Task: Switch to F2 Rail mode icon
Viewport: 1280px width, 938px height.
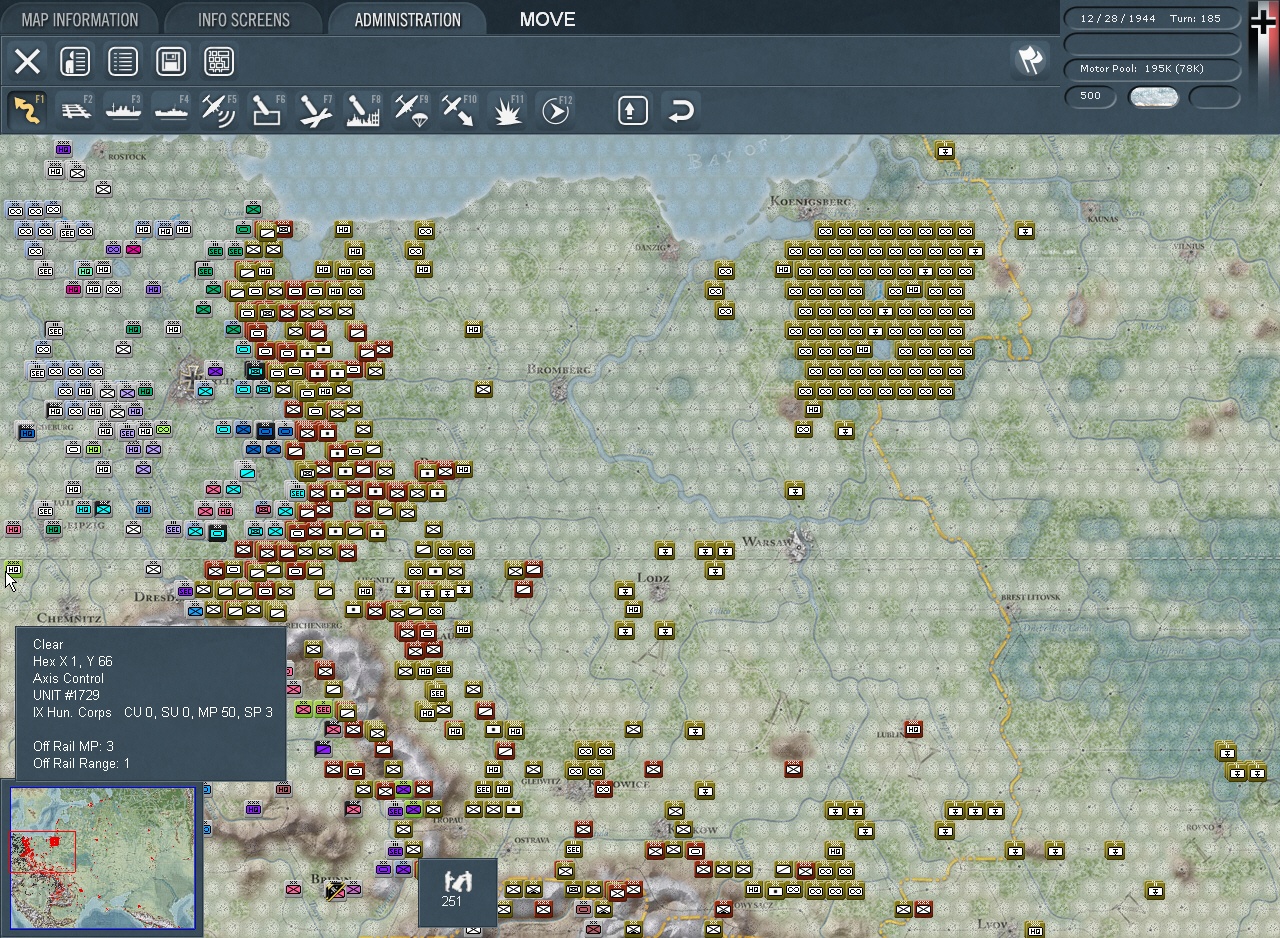Action: tap(75, 110)
